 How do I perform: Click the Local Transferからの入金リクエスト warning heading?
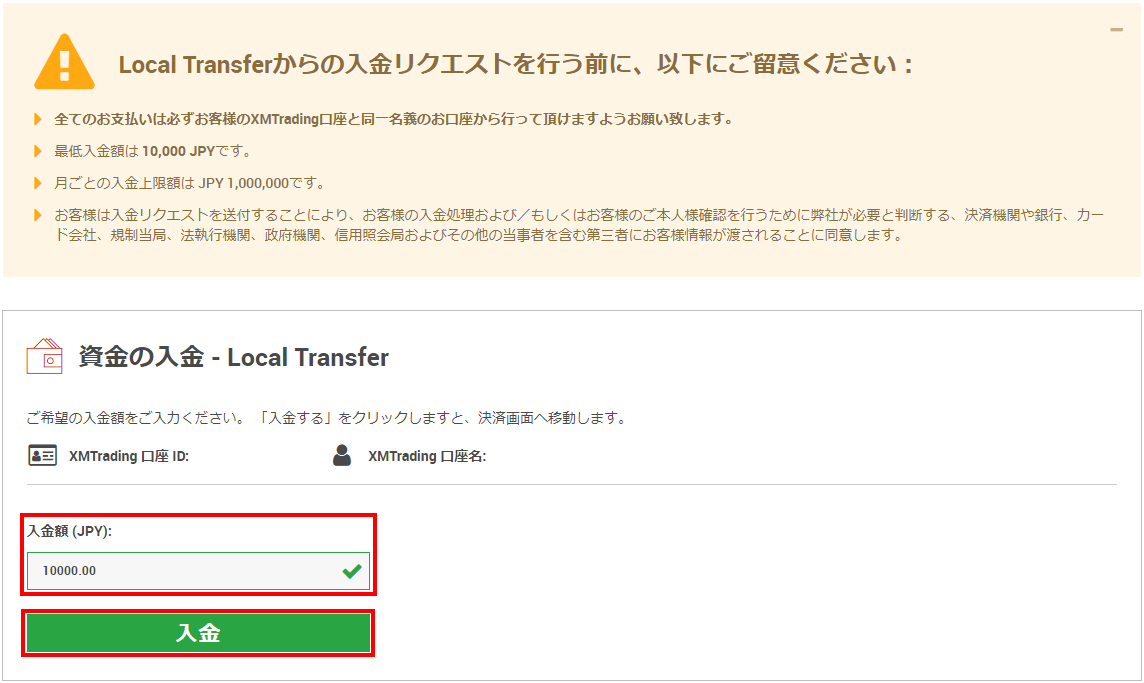tap(516, 64)
